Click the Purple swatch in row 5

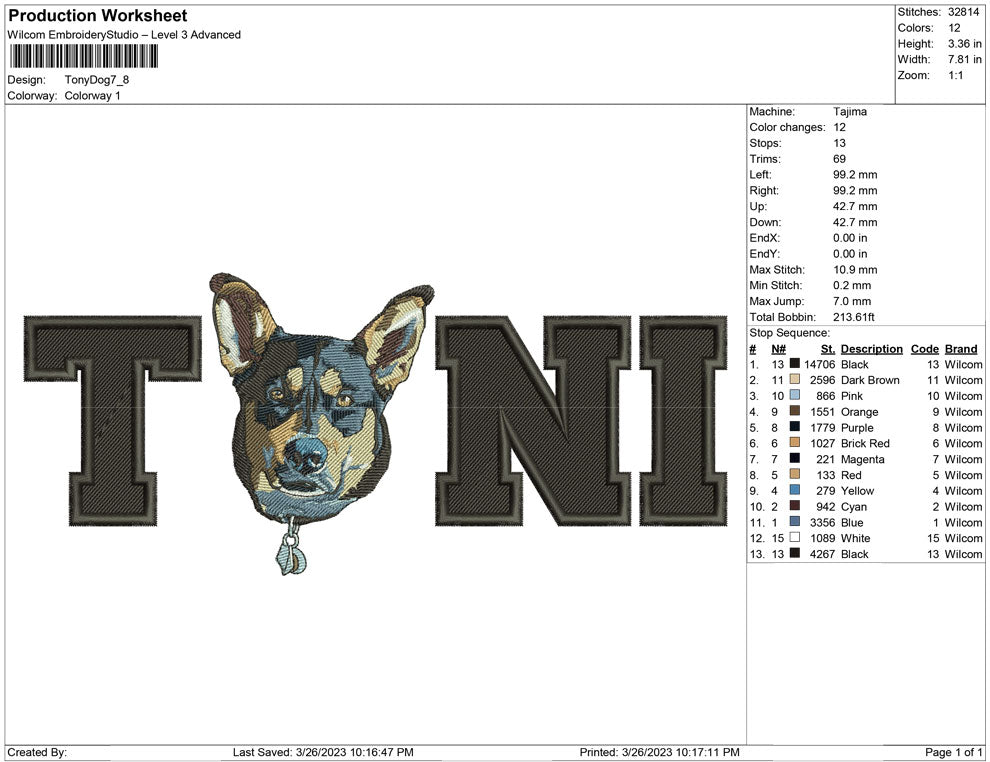tap(794, 427)
